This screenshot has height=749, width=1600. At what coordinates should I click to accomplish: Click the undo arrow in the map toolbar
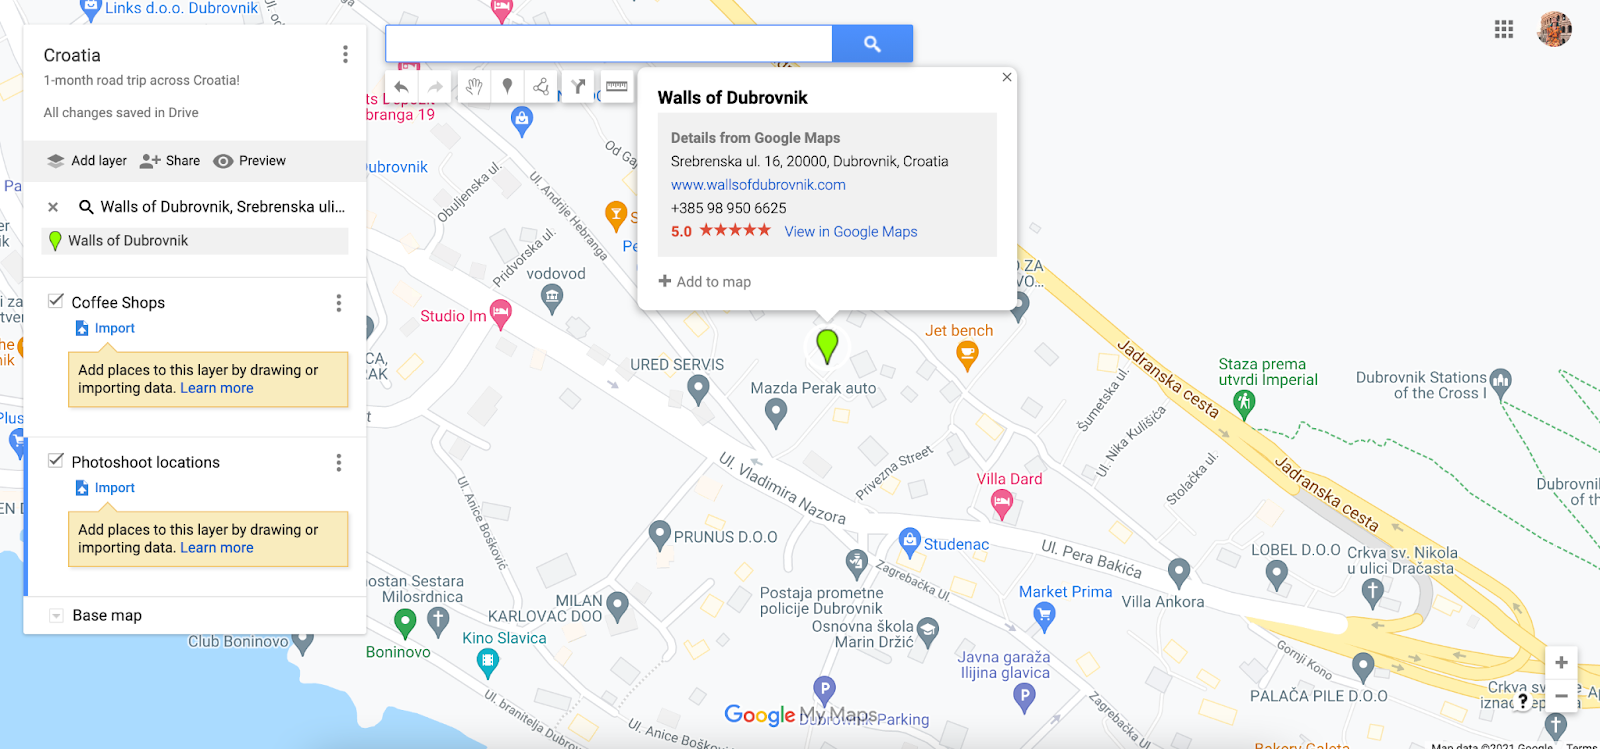401,87
